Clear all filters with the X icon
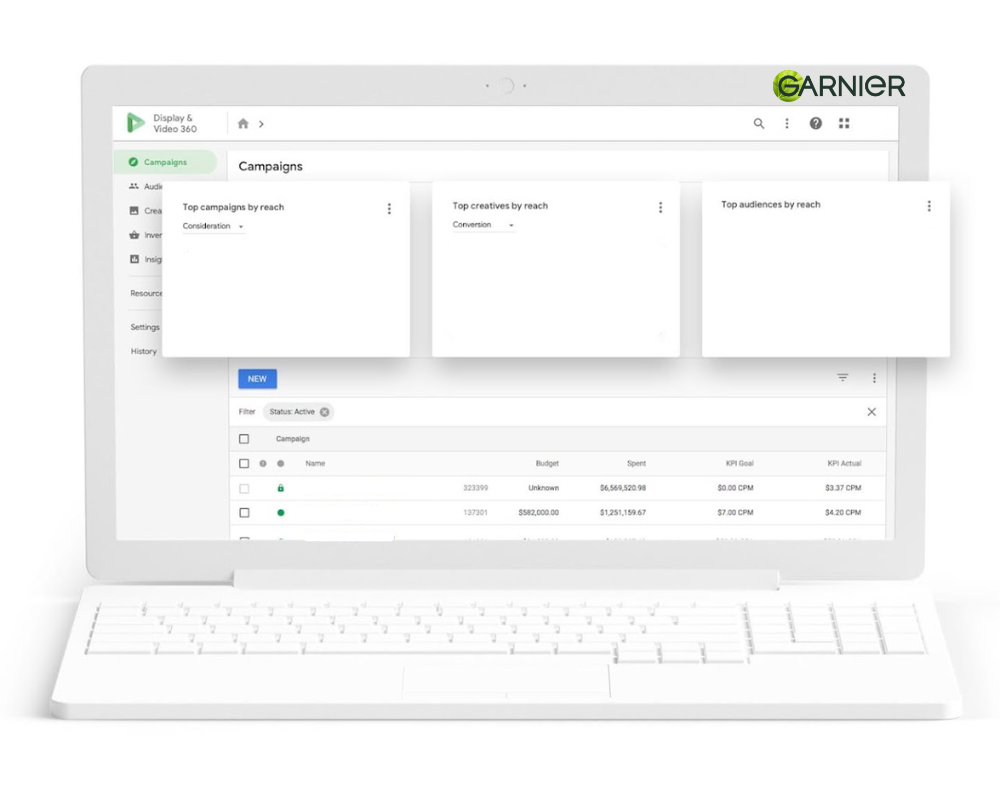 pyautogui.click(x=872, y=412)
